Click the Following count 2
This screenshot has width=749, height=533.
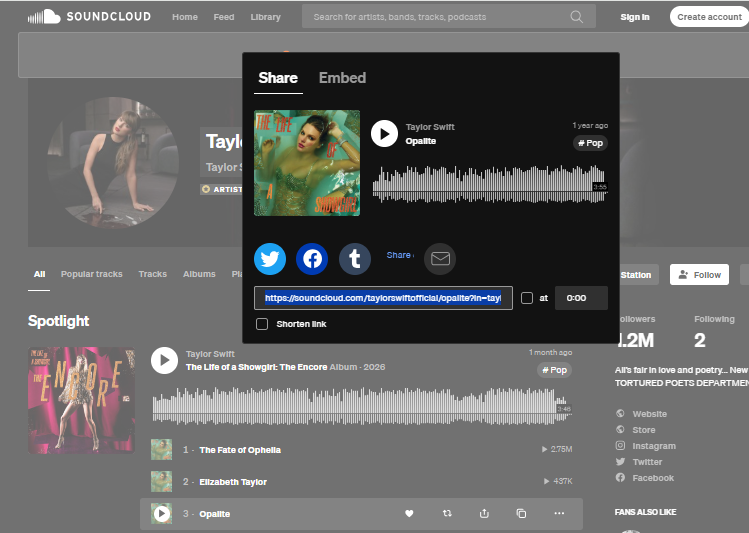[700, 340]
